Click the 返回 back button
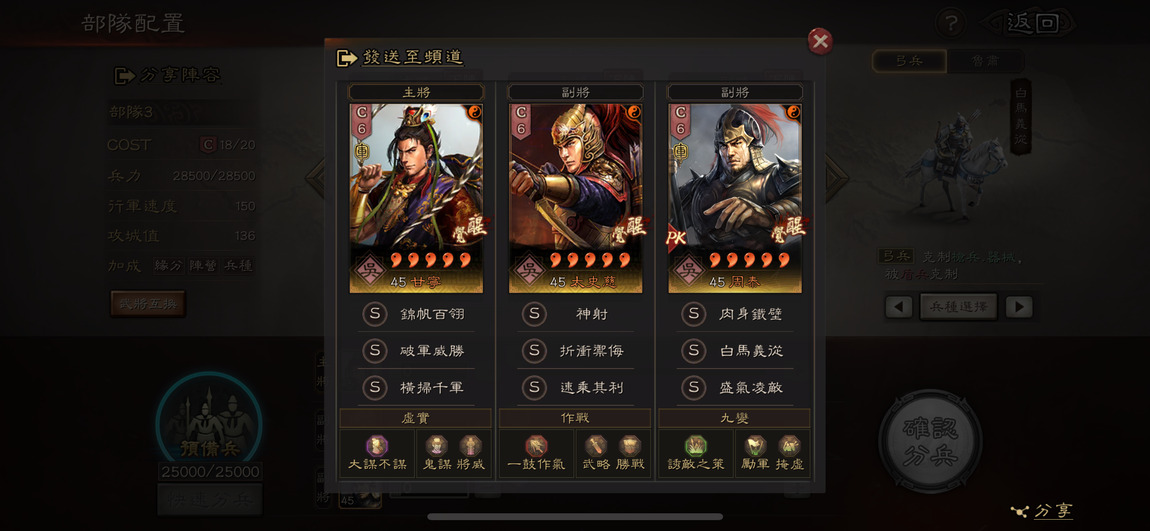The image size is (1150, 531). [x=1032, y=23]
